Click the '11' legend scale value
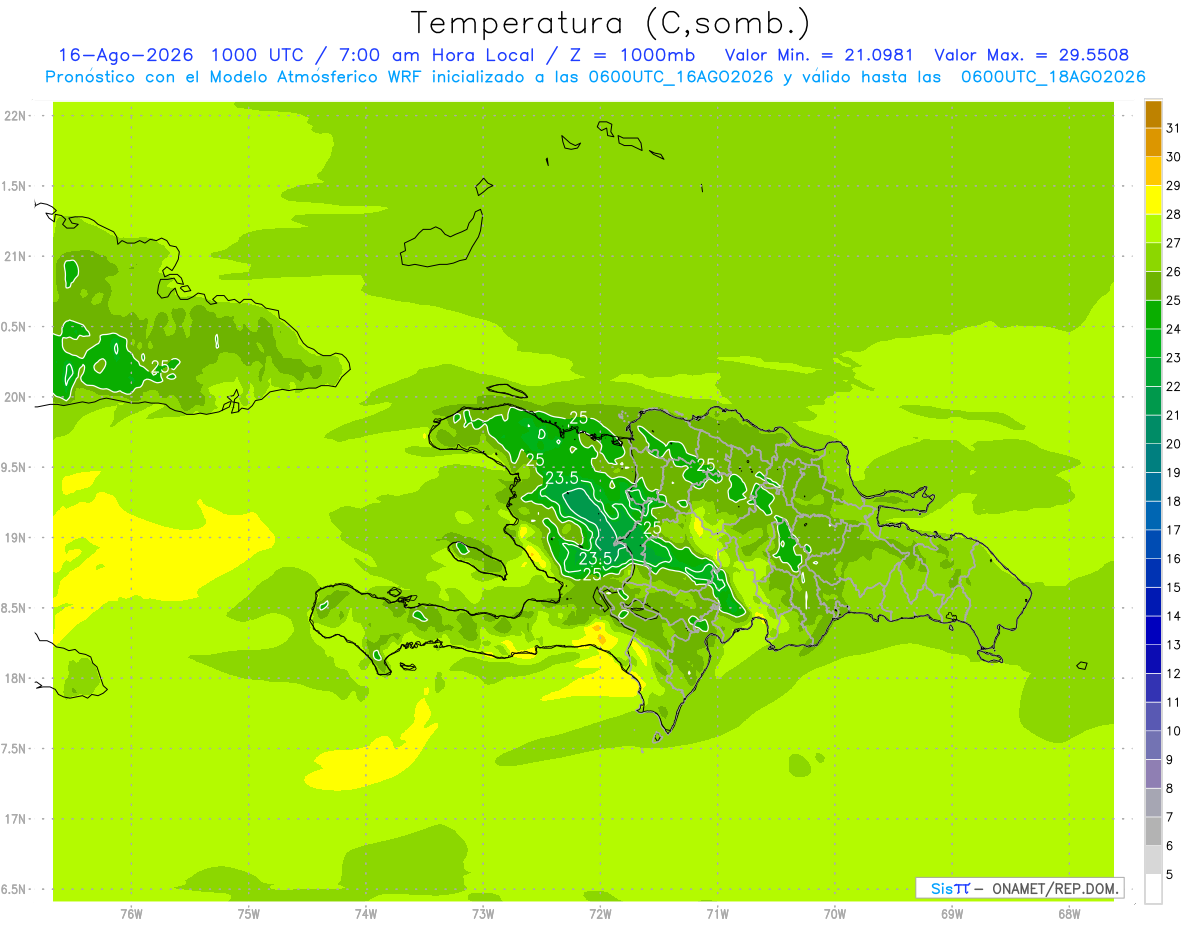This screenshot has height=927, width=1200. [x=1173, y=702]
